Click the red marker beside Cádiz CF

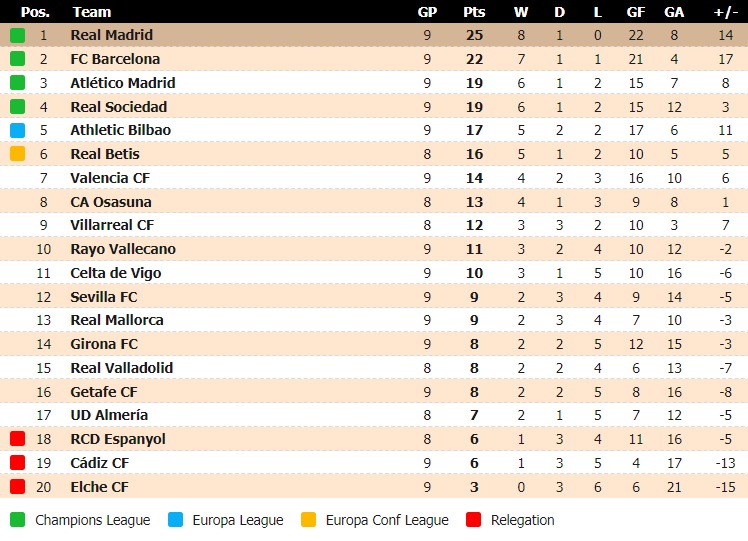pyautogui.click(x=18, y=462)
